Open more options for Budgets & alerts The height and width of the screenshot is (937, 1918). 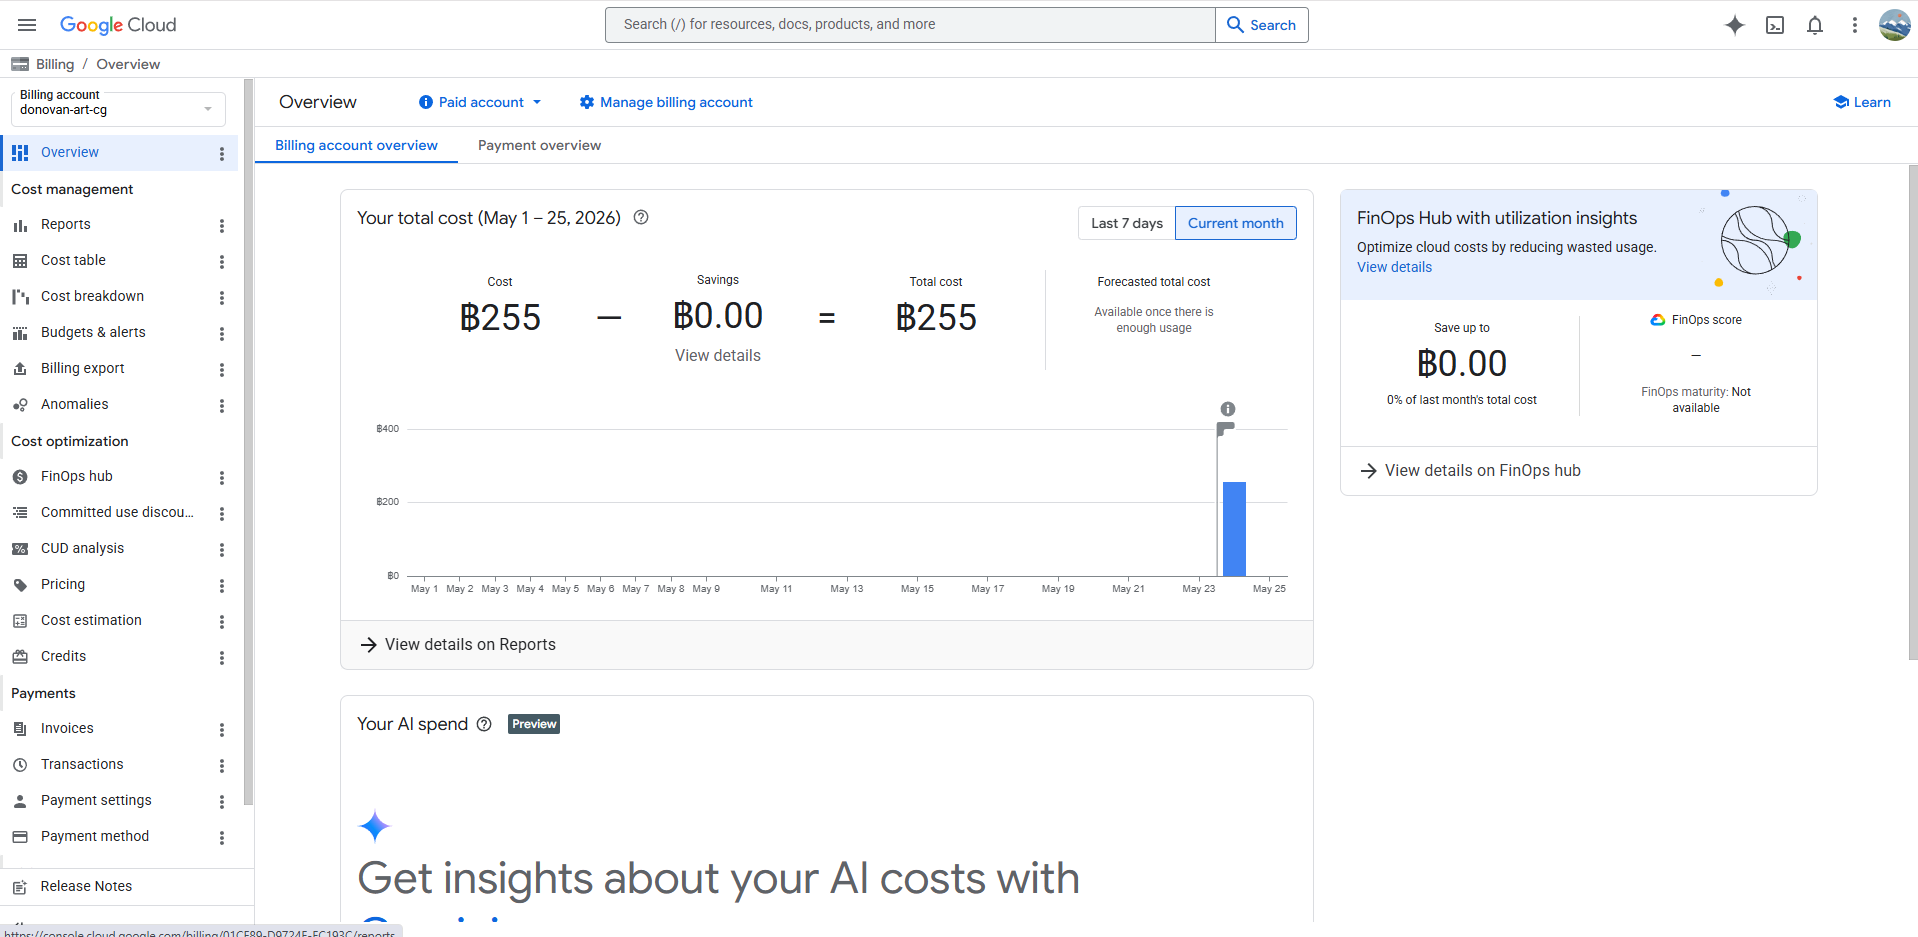pos(222,334)
